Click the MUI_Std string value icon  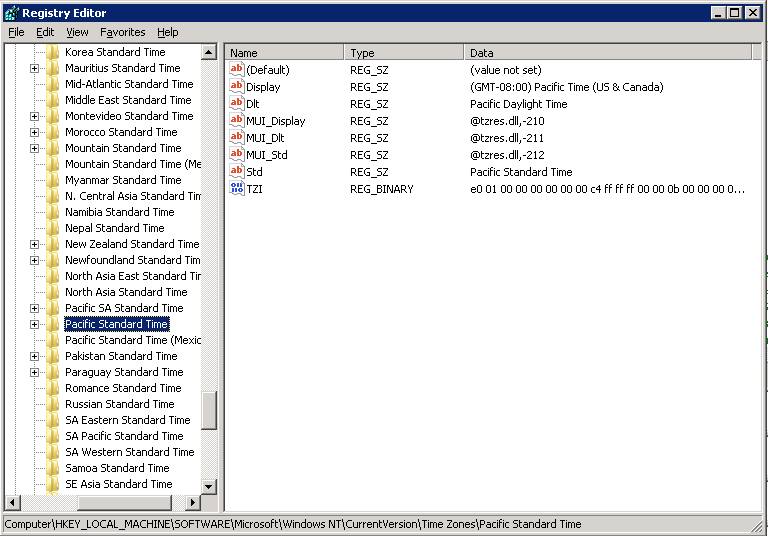pos(237,154)
